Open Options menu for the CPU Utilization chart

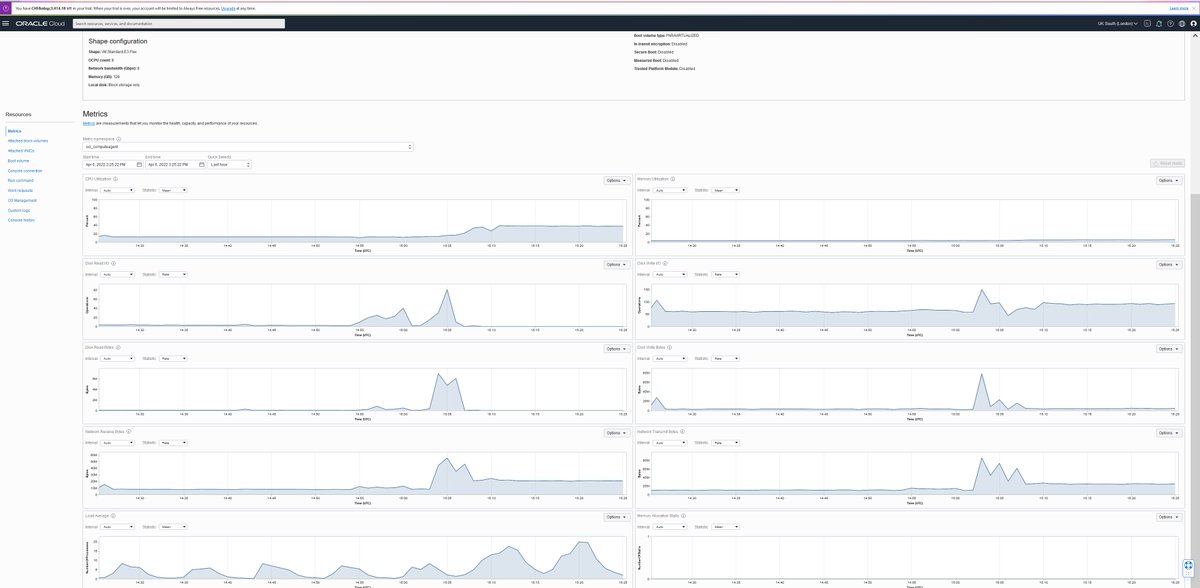(617, 181)
